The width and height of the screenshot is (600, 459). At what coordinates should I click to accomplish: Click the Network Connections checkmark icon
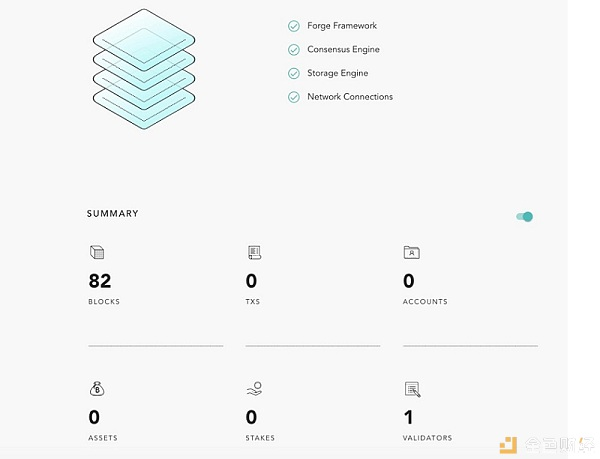click(293, 97)
